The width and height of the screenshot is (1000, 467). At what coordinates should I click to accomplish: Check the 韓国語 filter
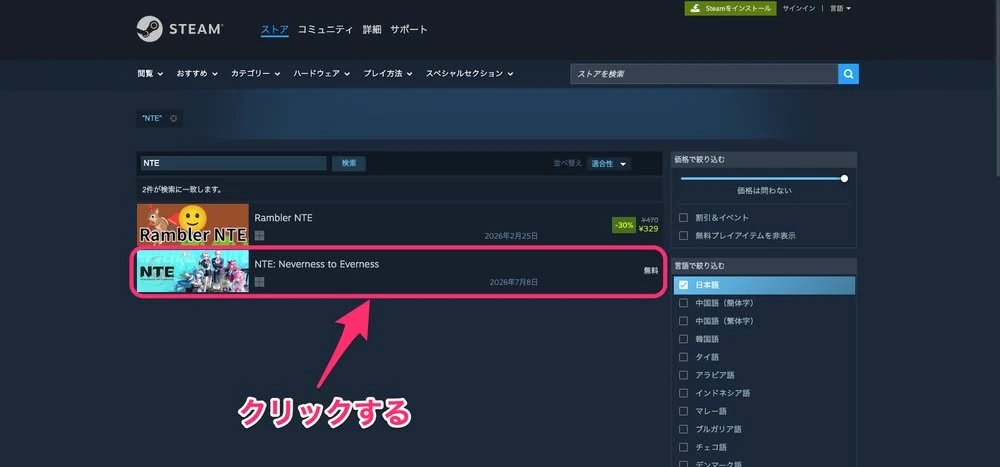pos(684,339)
